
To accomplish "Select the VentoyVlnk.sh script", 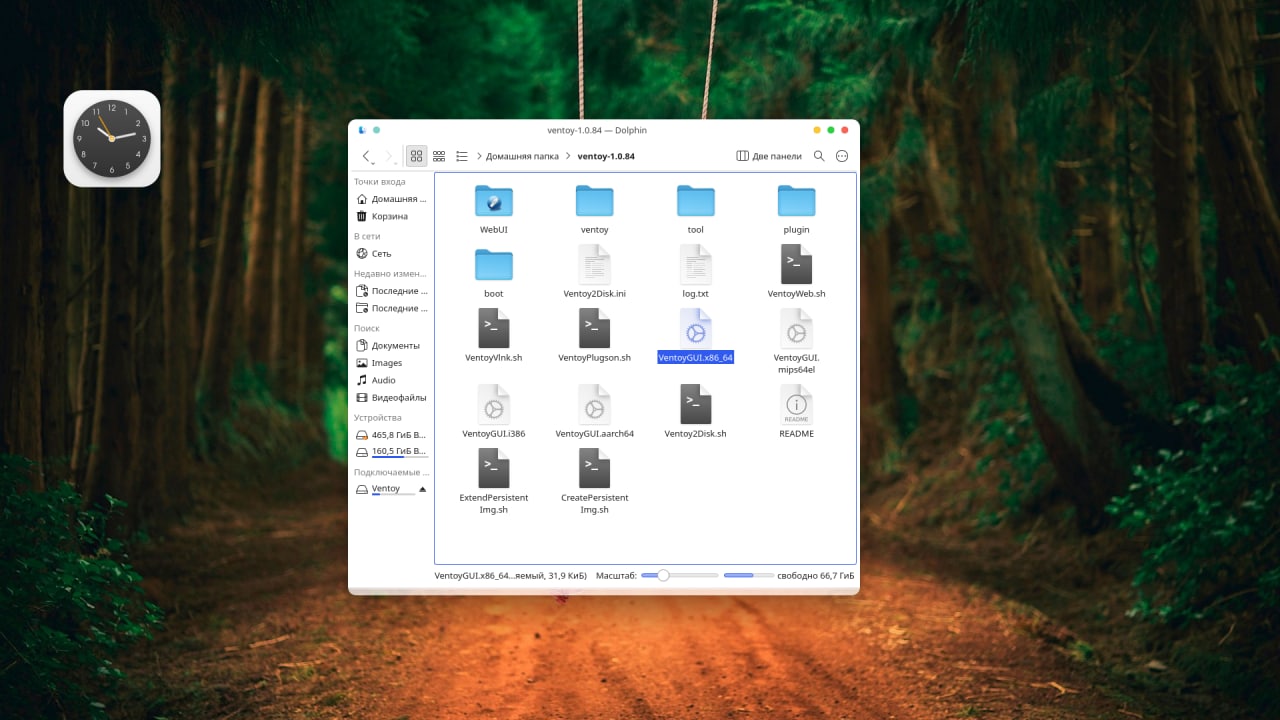I will pyautogui.click(x=494, y=337).
